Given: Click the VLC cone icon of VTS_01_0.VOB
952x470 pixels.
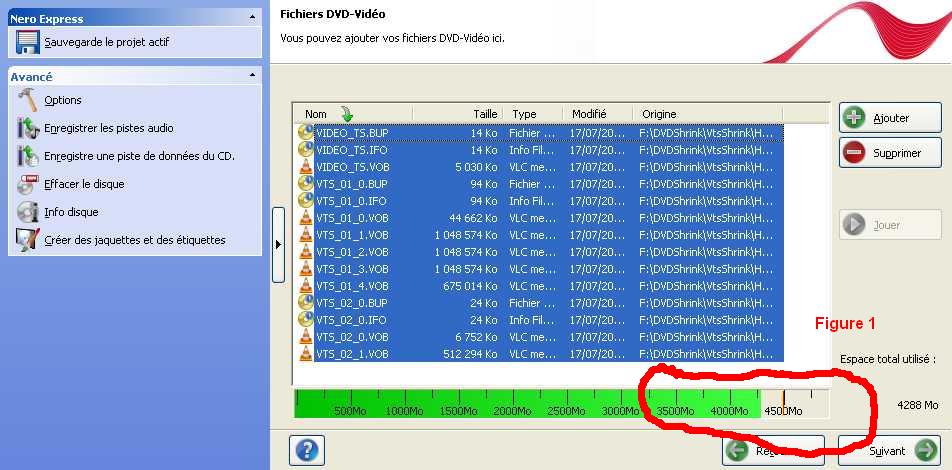Looking at the screenshot, I should click(306, 217).
